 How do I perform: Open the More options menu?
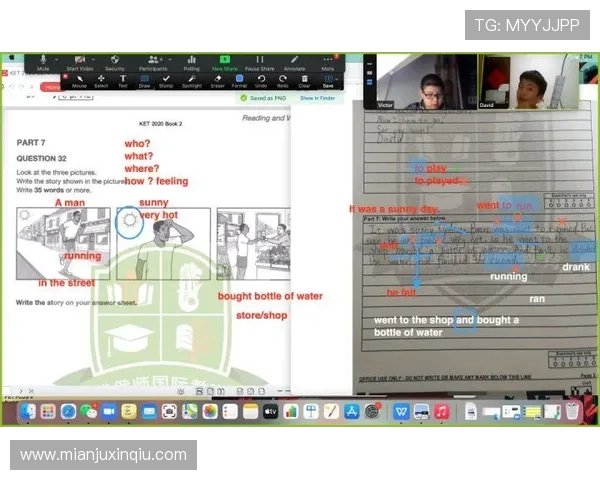(328, 62)
